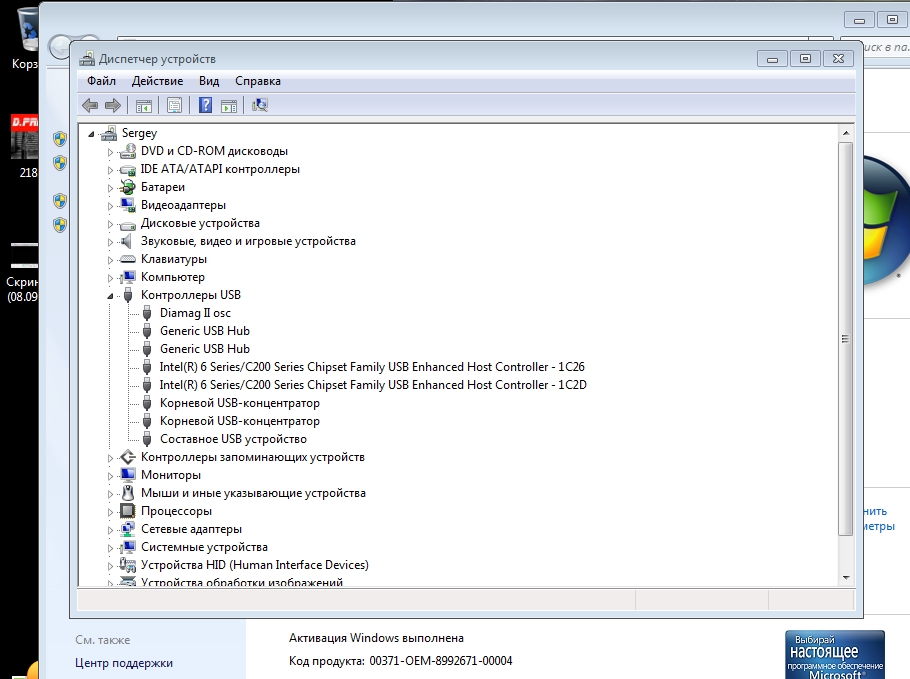The width and height of the screenshot is (910, 679).
Task: Maximize the Device Manager window
Action: point(805,59)
